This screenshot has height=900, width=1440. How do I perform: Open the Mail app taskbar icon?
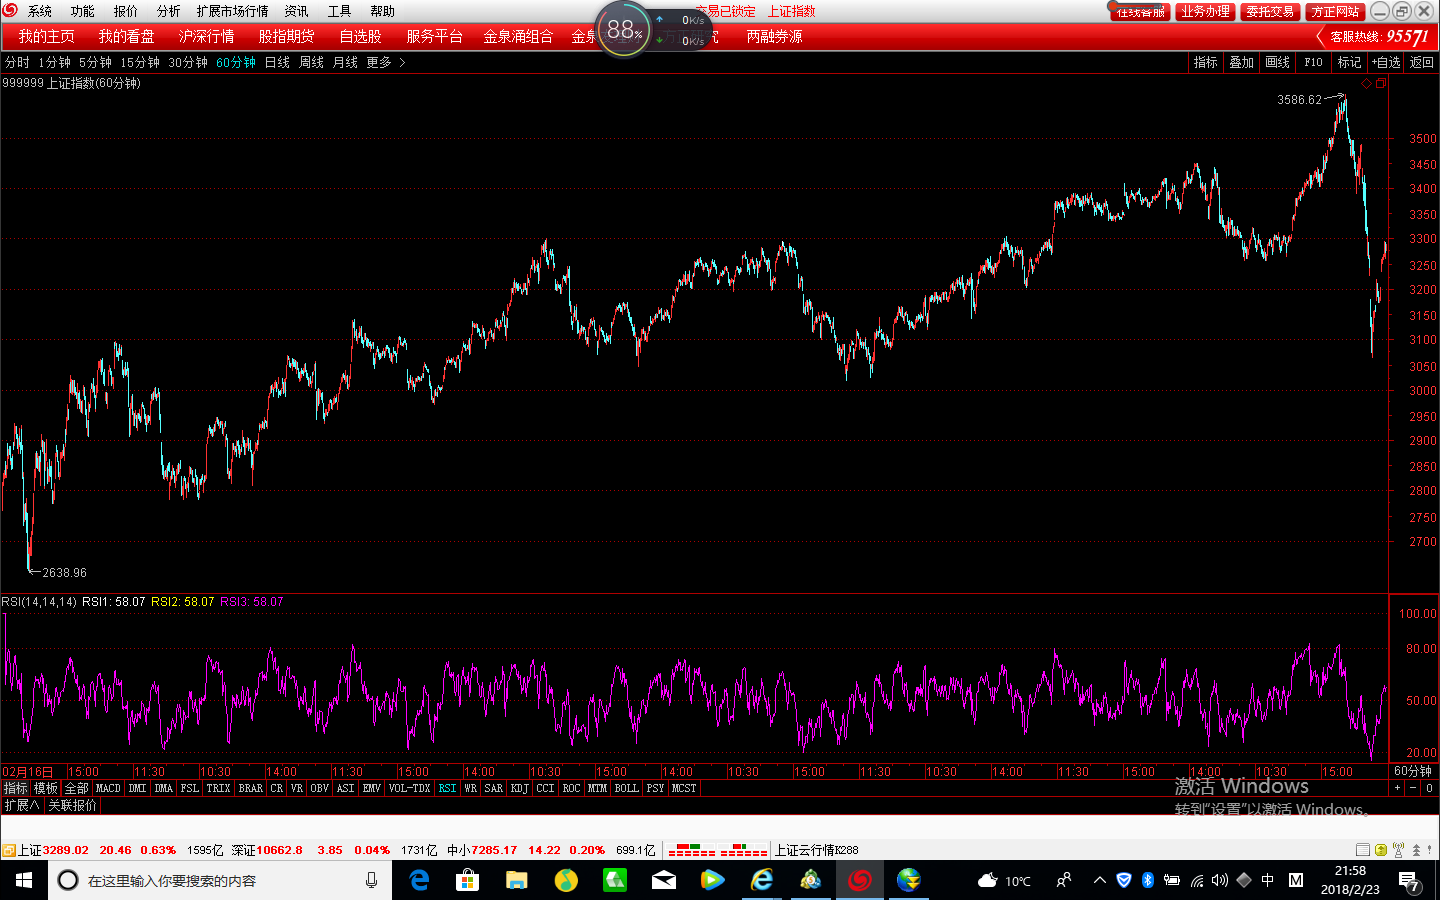point(663,880)
